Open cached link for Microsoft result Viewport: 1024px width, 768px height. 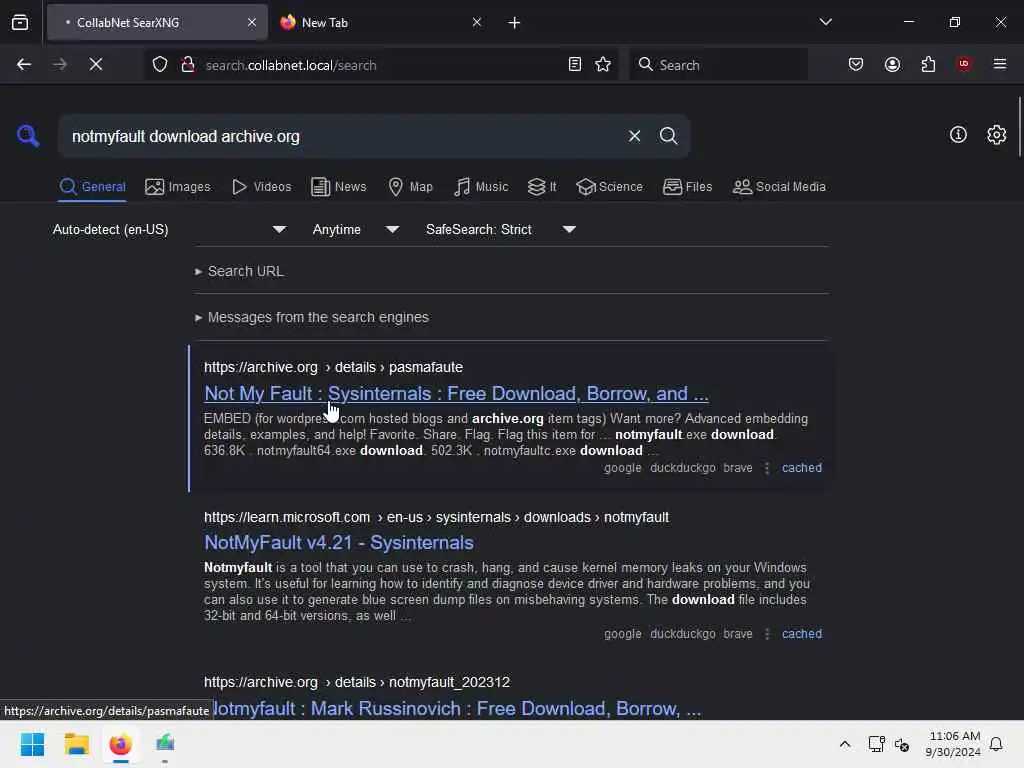(801, 633)
